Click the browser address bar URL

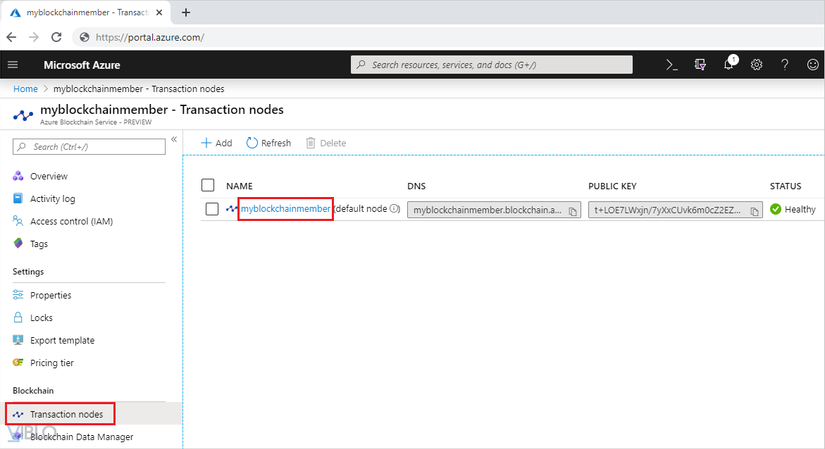click(x=150, y=37)
